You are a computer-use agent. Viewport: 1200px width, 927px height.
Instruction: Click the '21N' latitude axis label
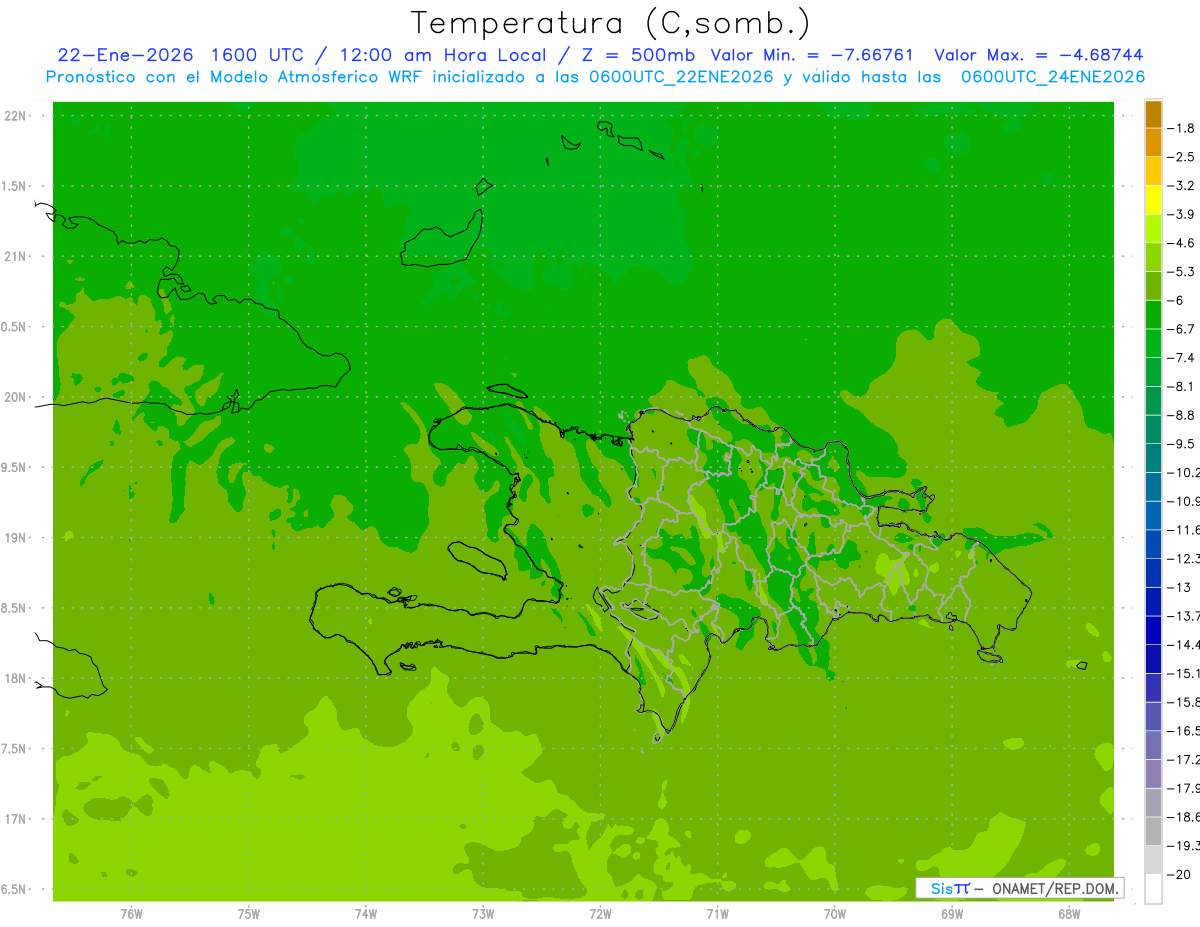pyautogui.click(x=17, y=257)
